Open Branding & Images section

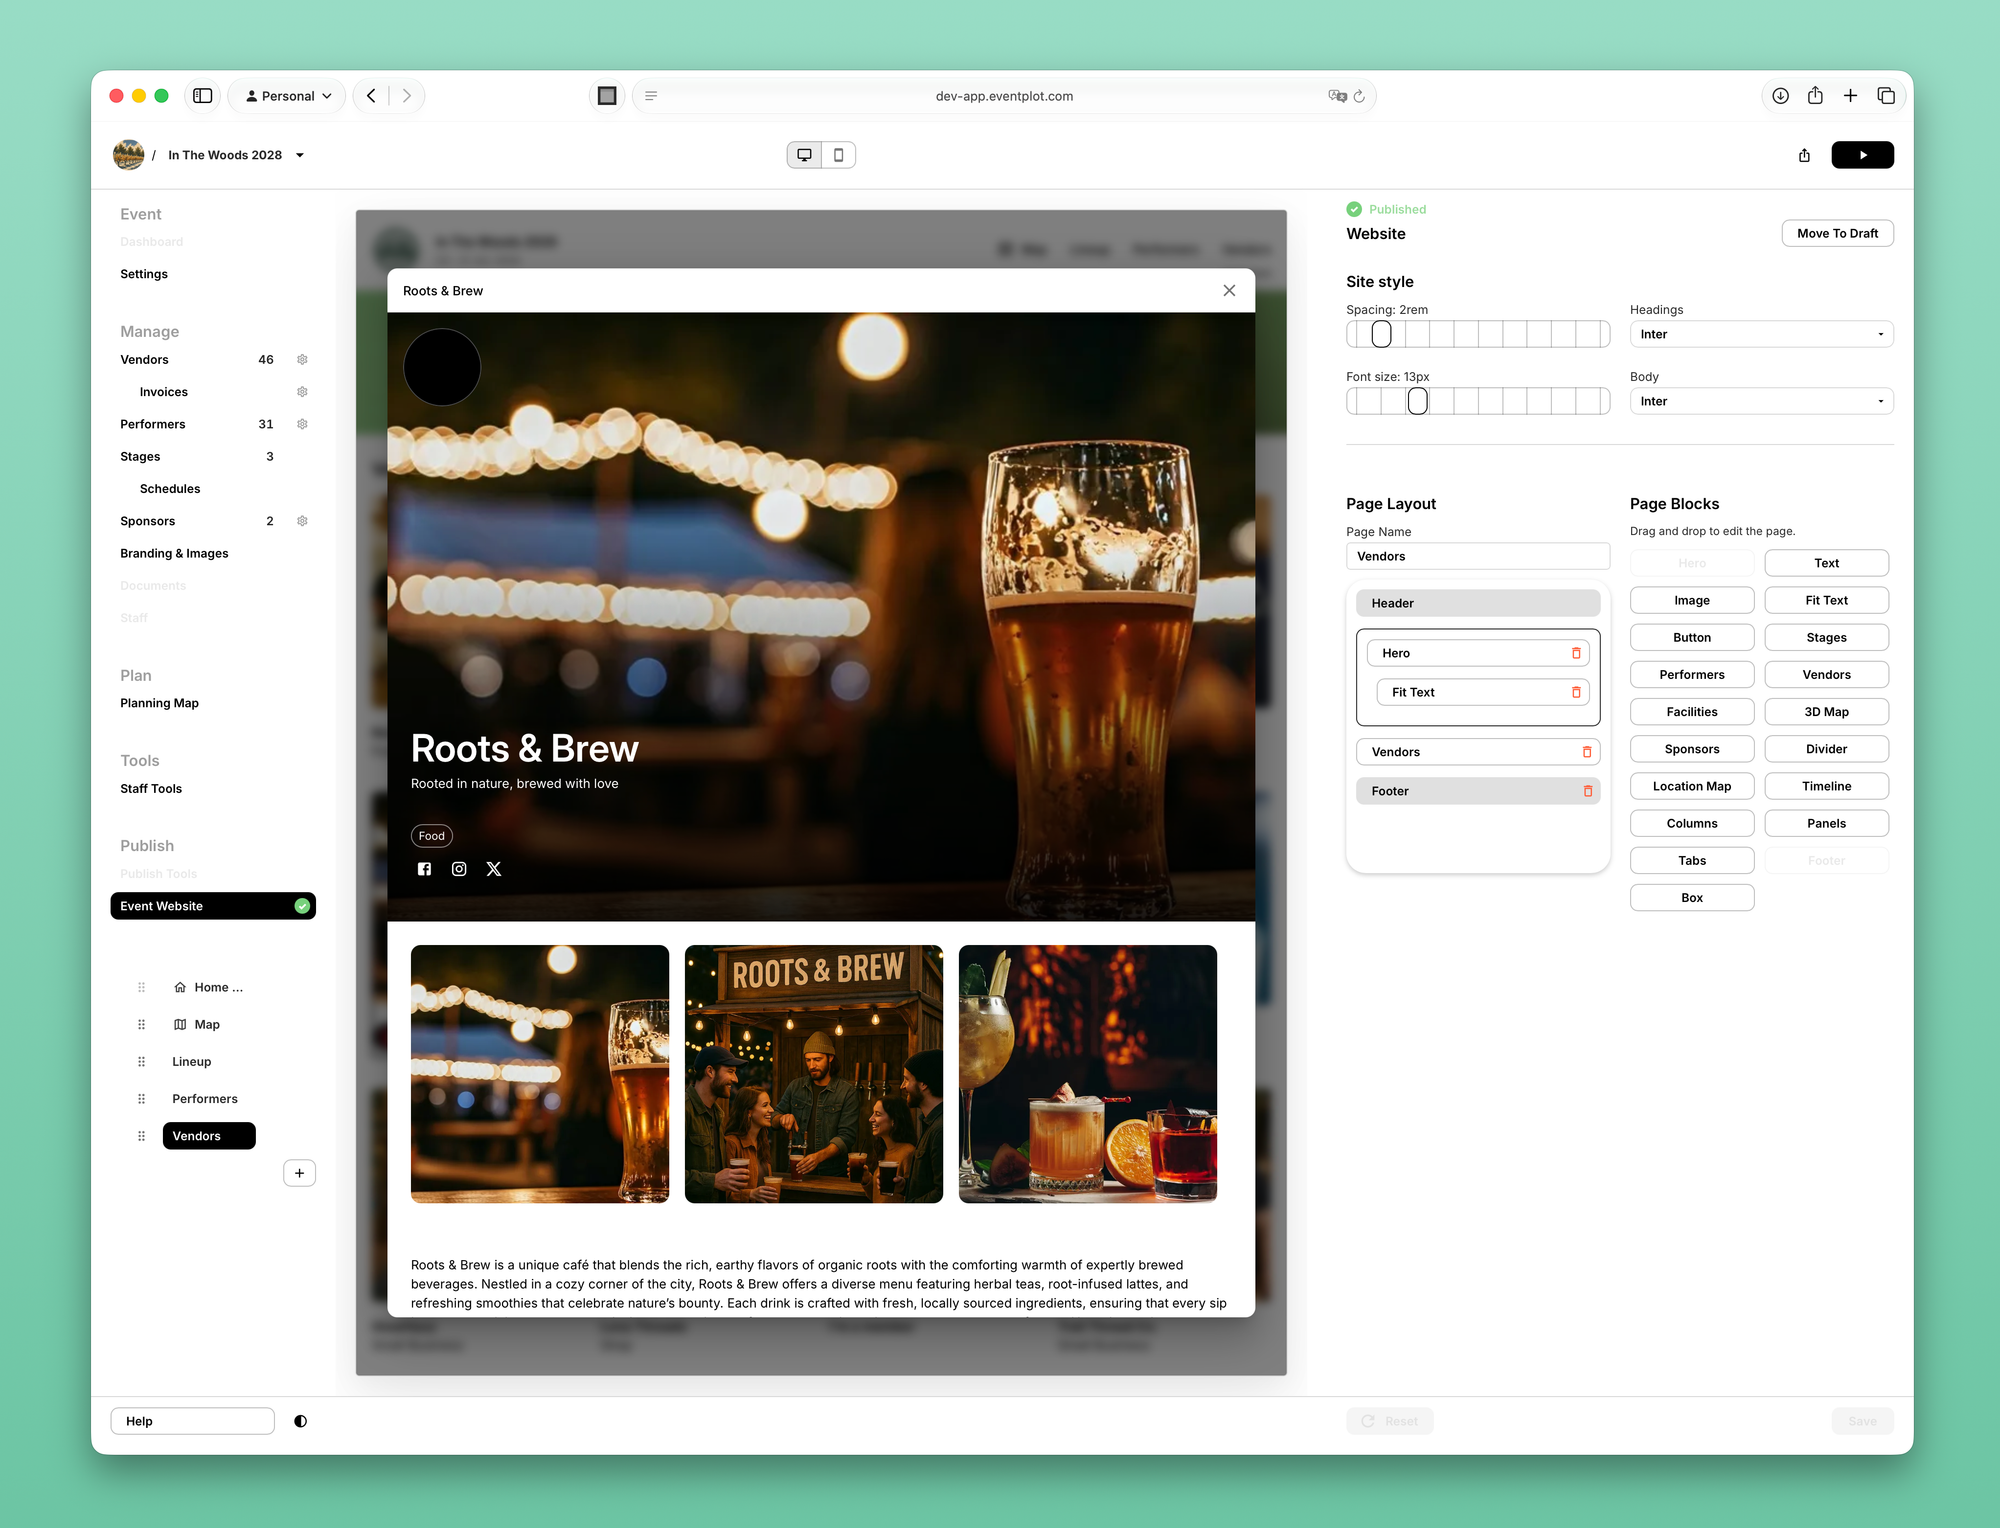(x=175, y=553)
